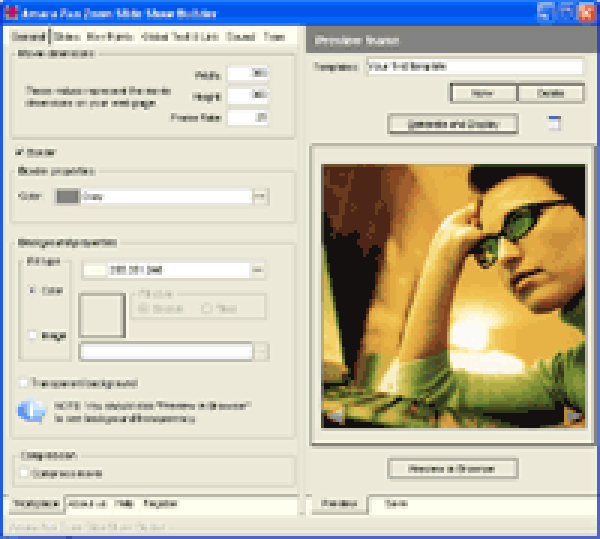Open the Global Text & Link tab
This screenshot has height=539, width=600.
click(180, 37)
